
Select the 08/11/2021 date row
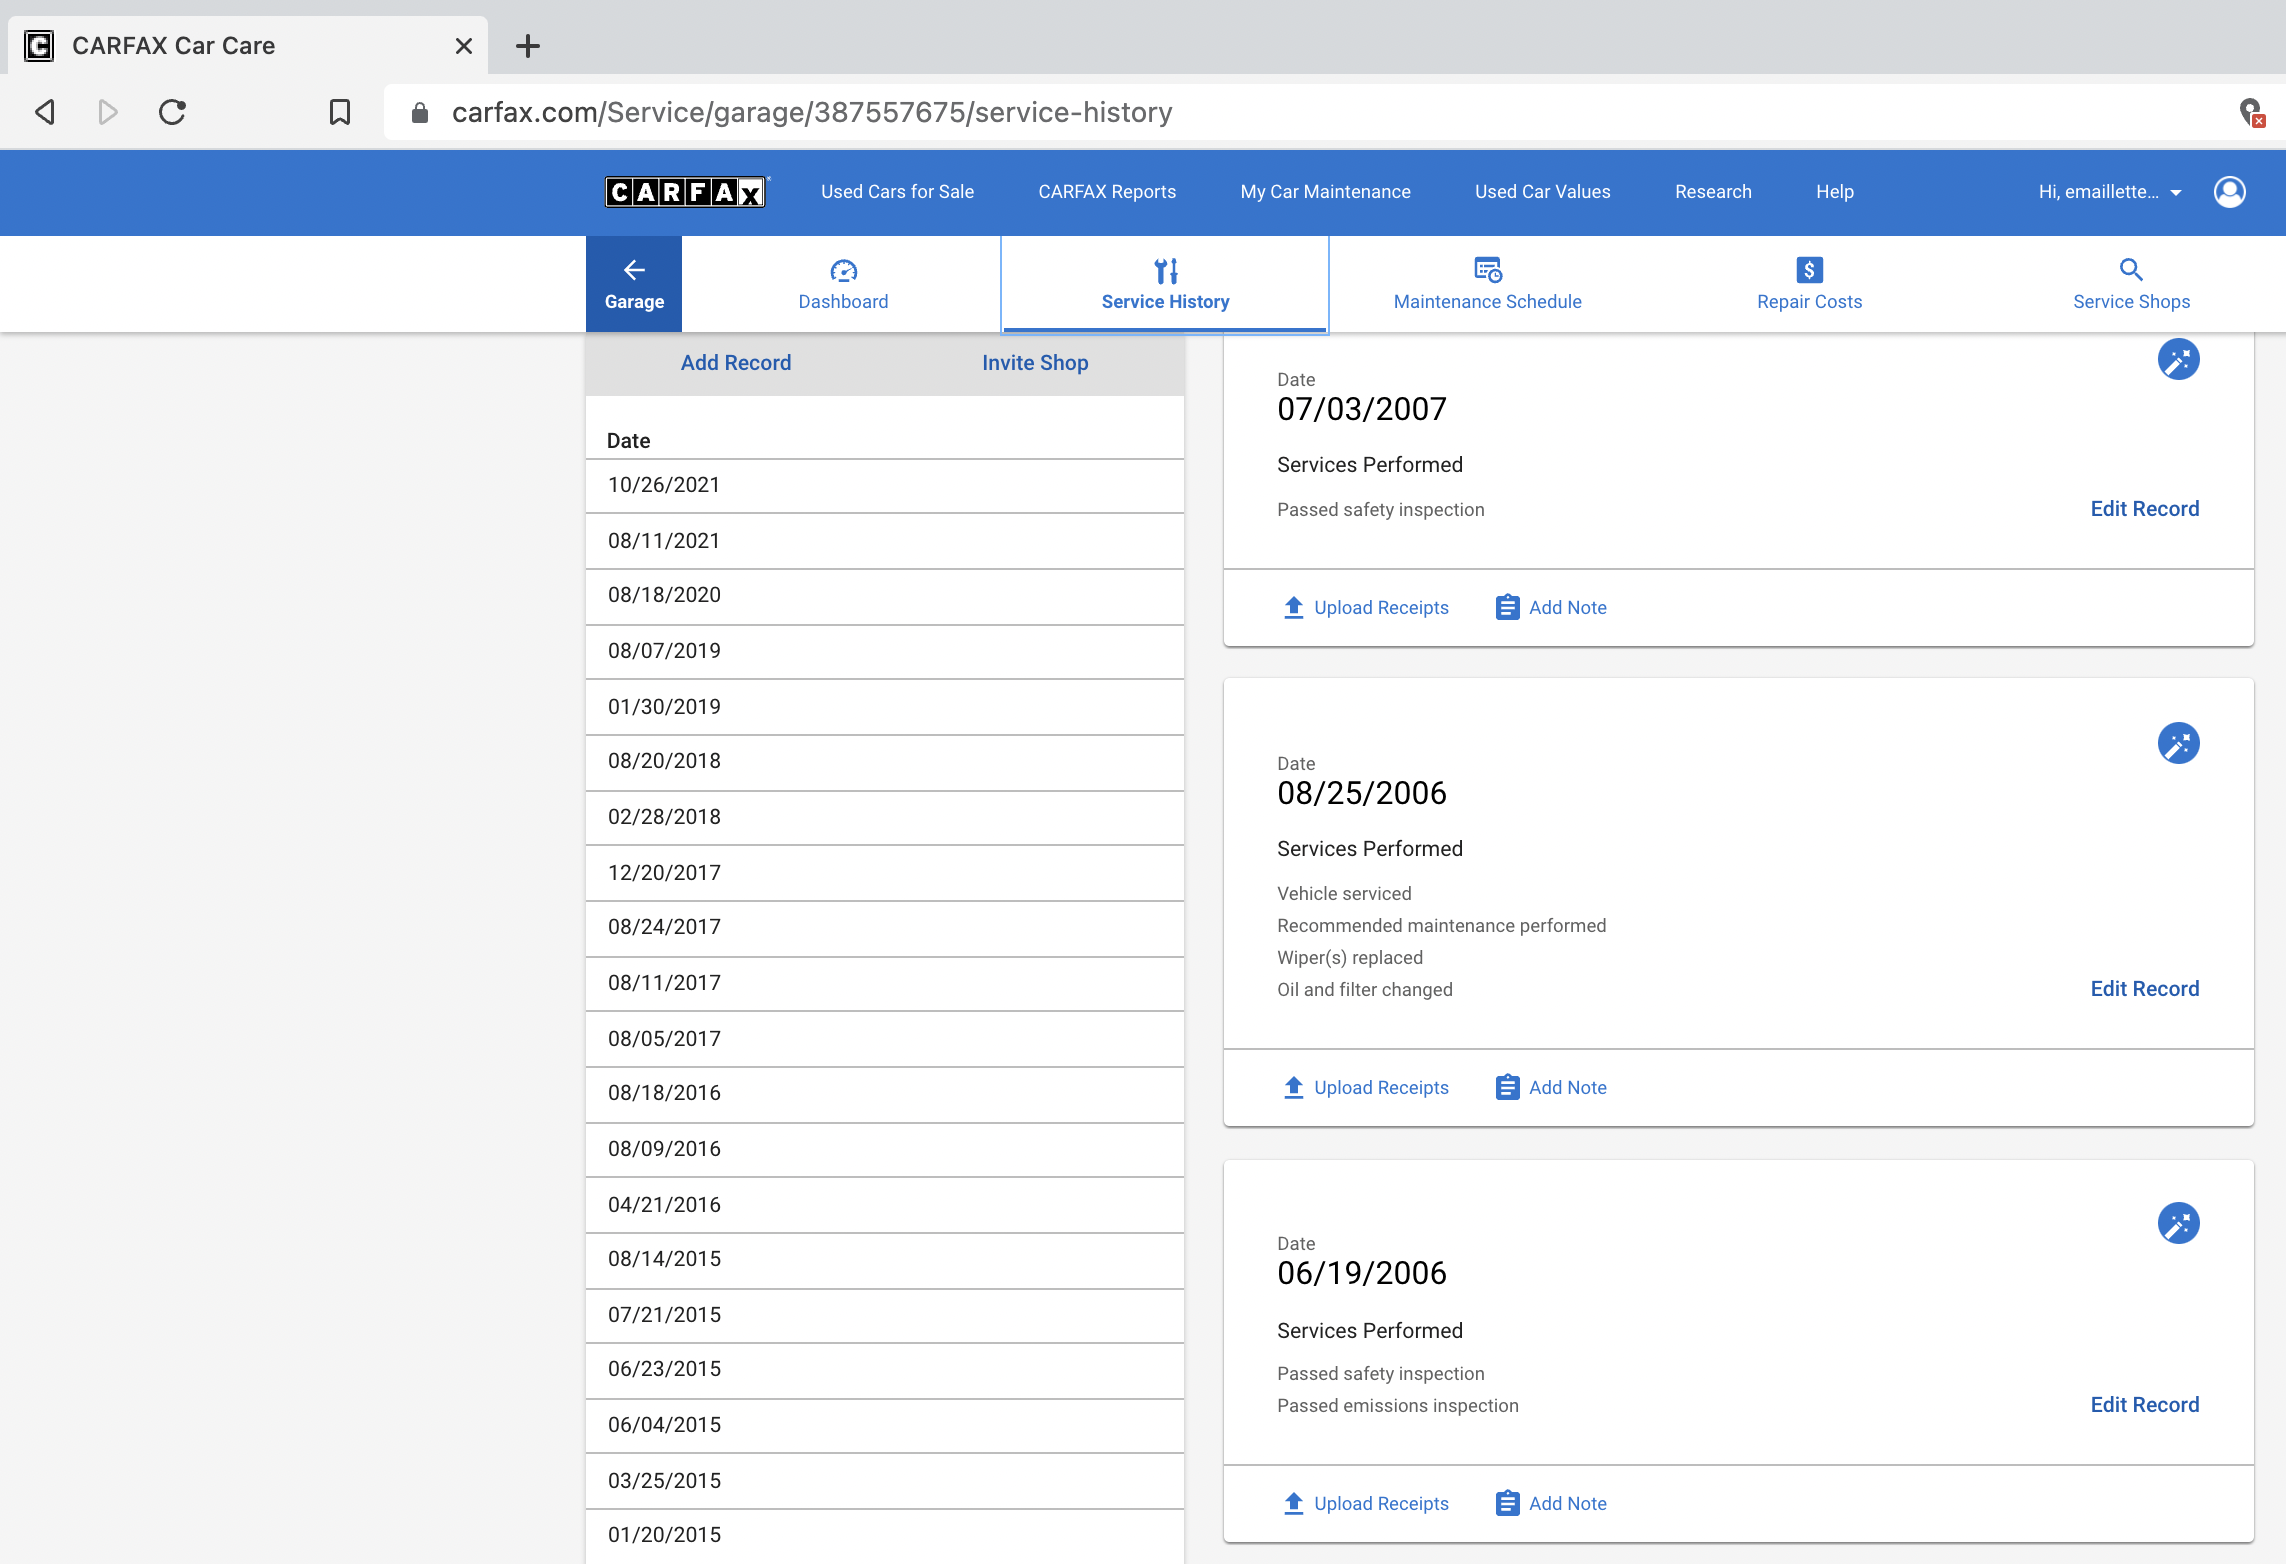click(x=885, y=541)
